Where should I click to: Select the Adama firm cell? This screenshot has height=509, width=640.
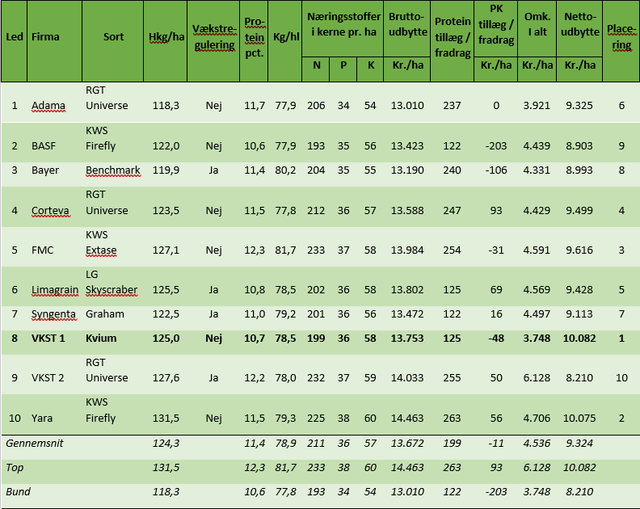click(49, 106)
